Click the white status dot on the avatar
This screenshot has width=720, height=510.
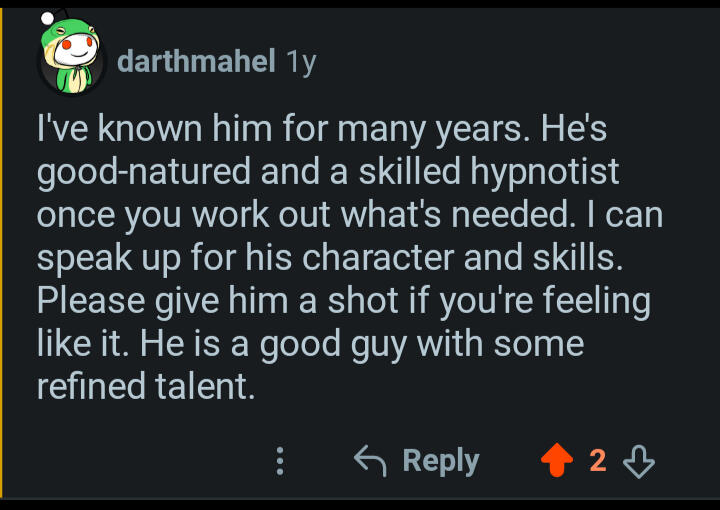click(x=47, y=18)
